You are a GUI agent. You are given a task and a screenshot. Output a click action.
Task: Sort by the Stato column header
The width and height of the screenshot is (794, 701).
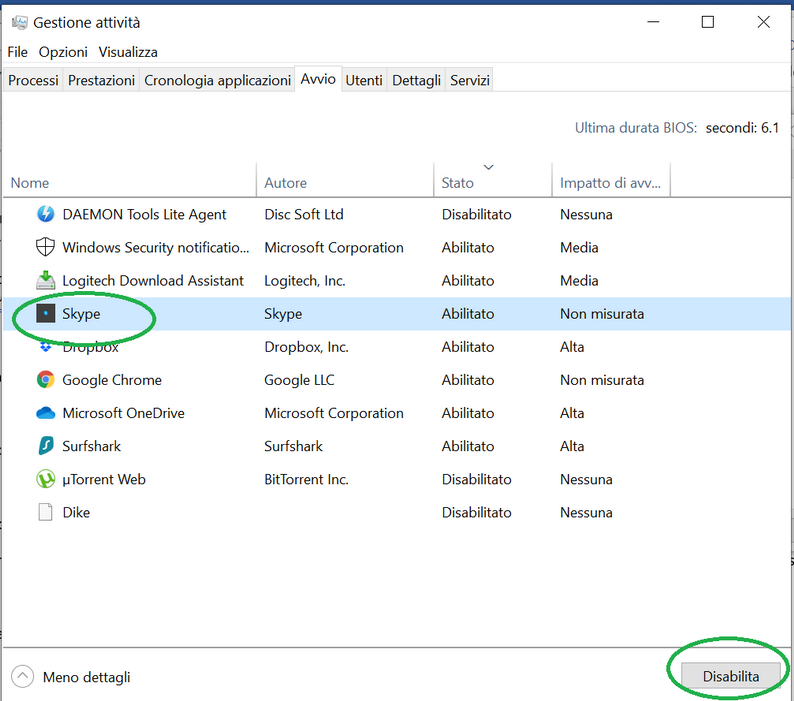(492, 182)
